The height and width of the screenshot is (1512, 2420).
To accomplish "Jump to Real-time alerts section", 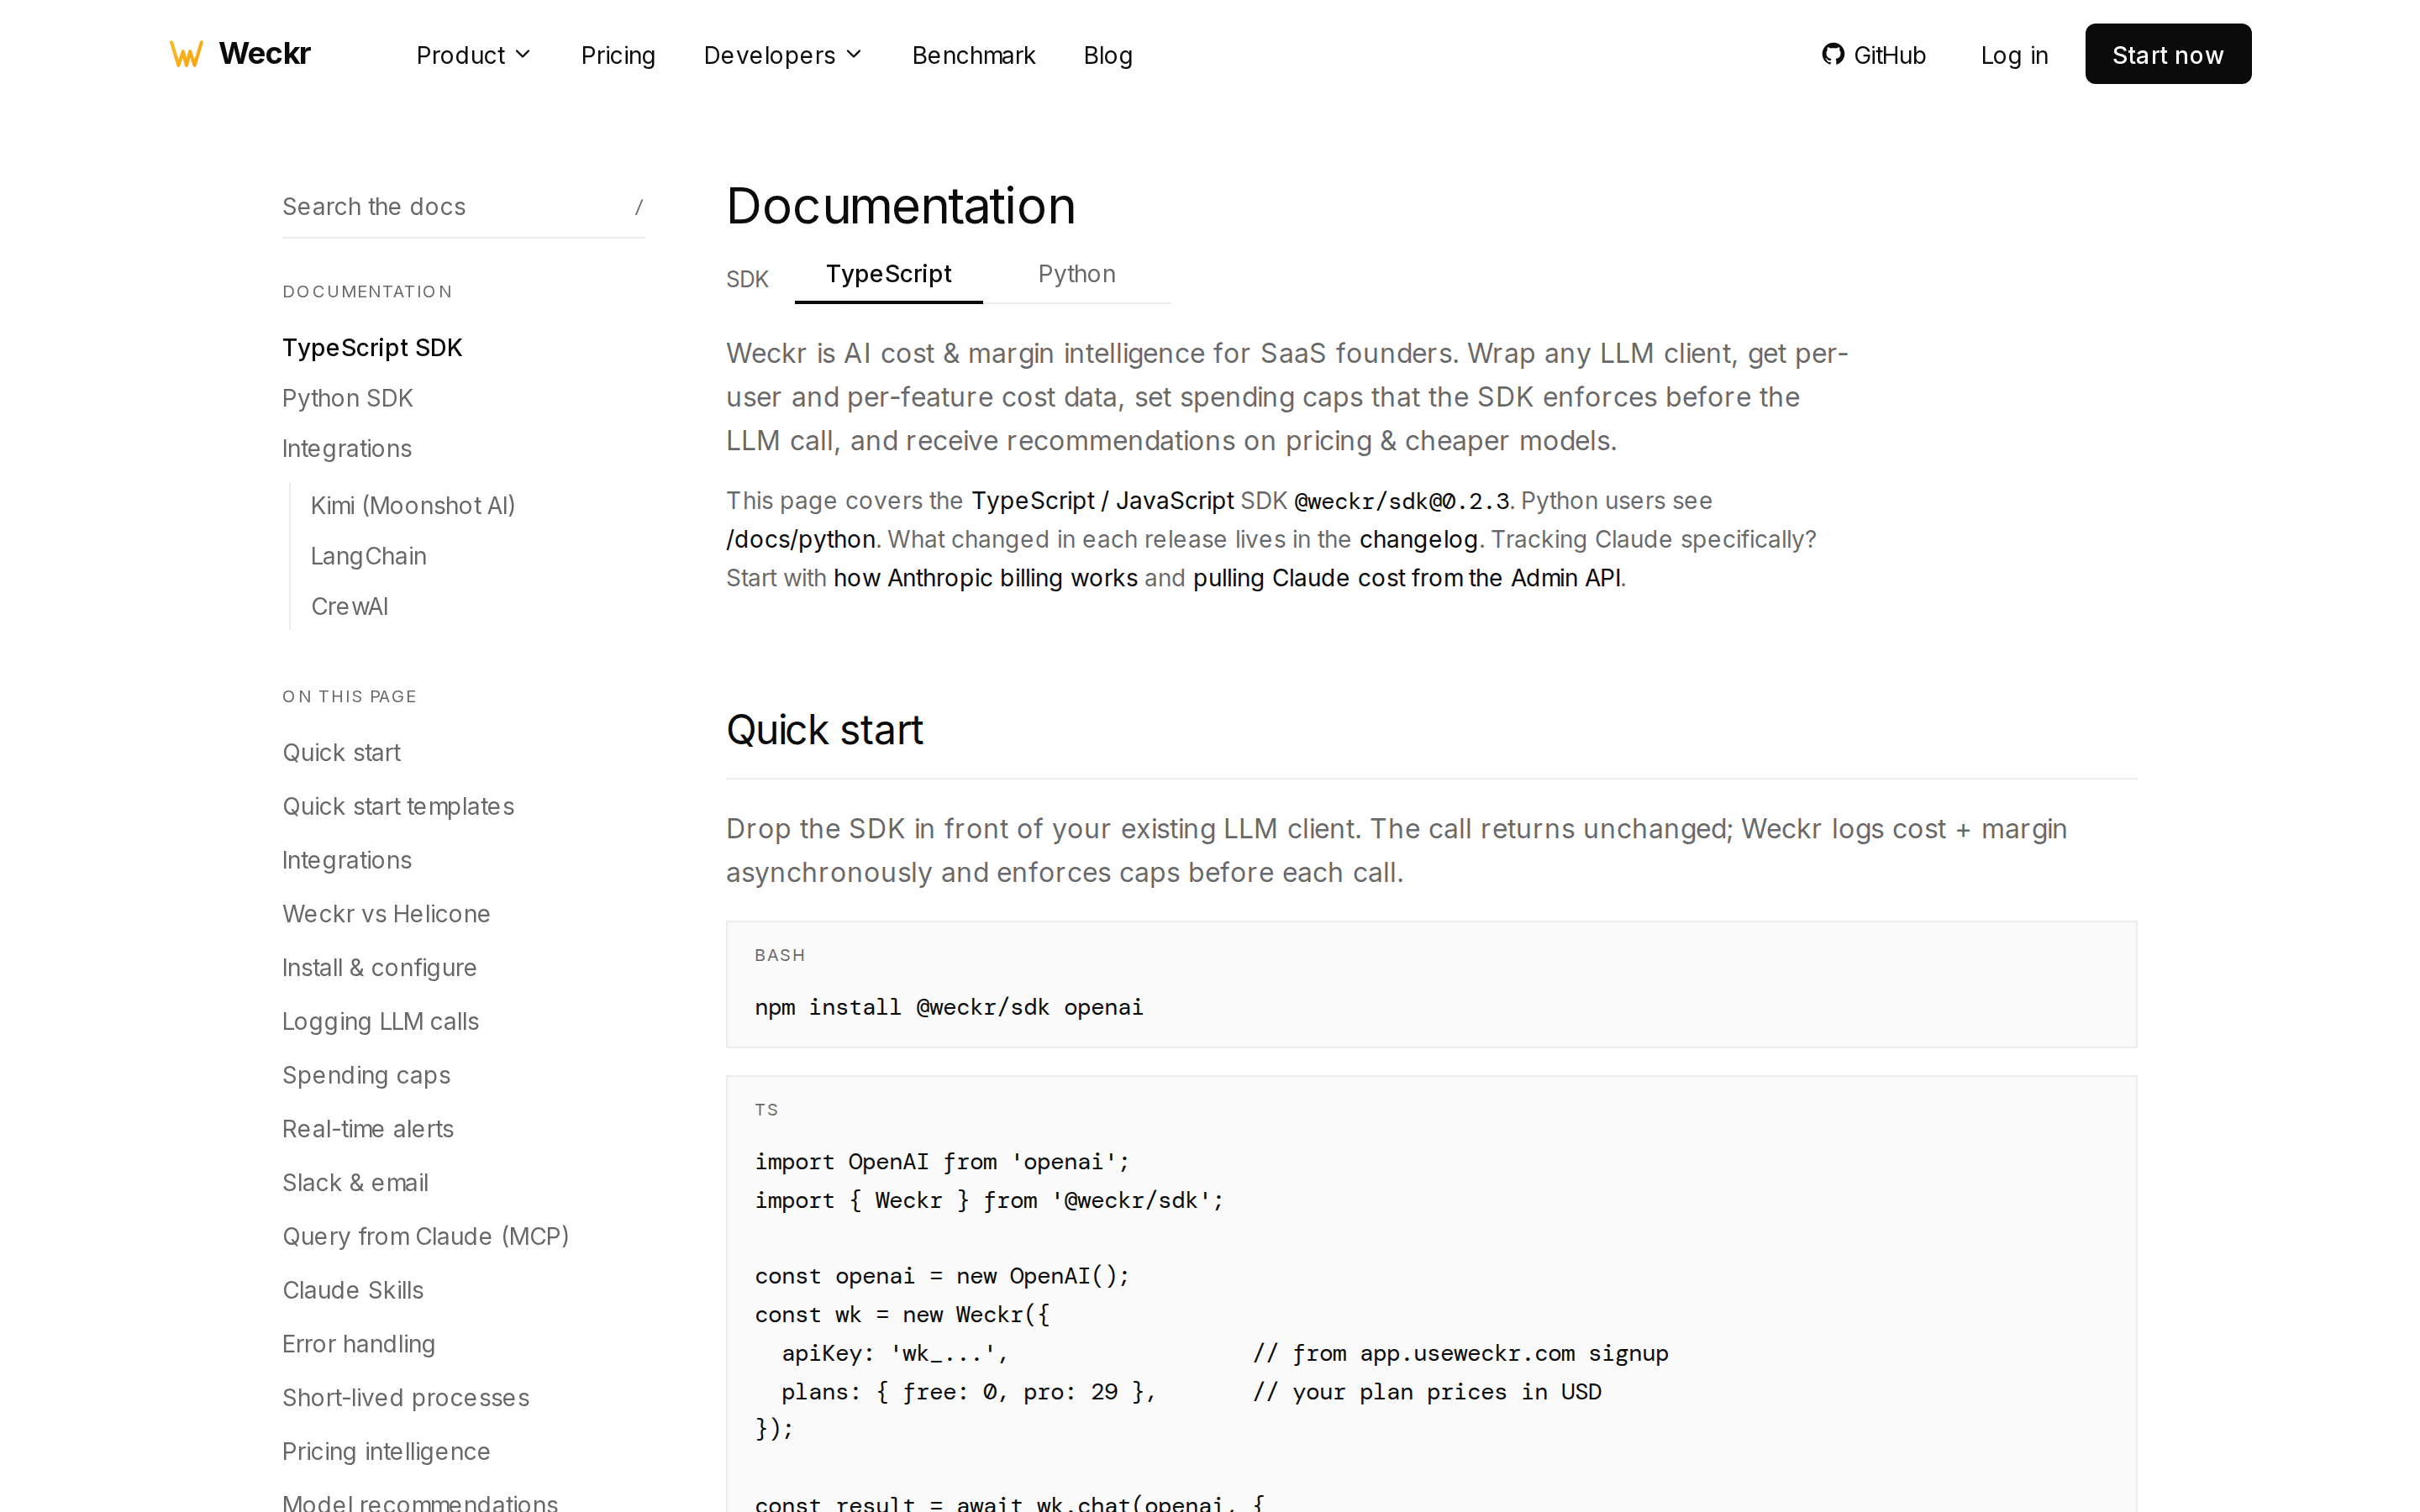I will (367, 1129).
